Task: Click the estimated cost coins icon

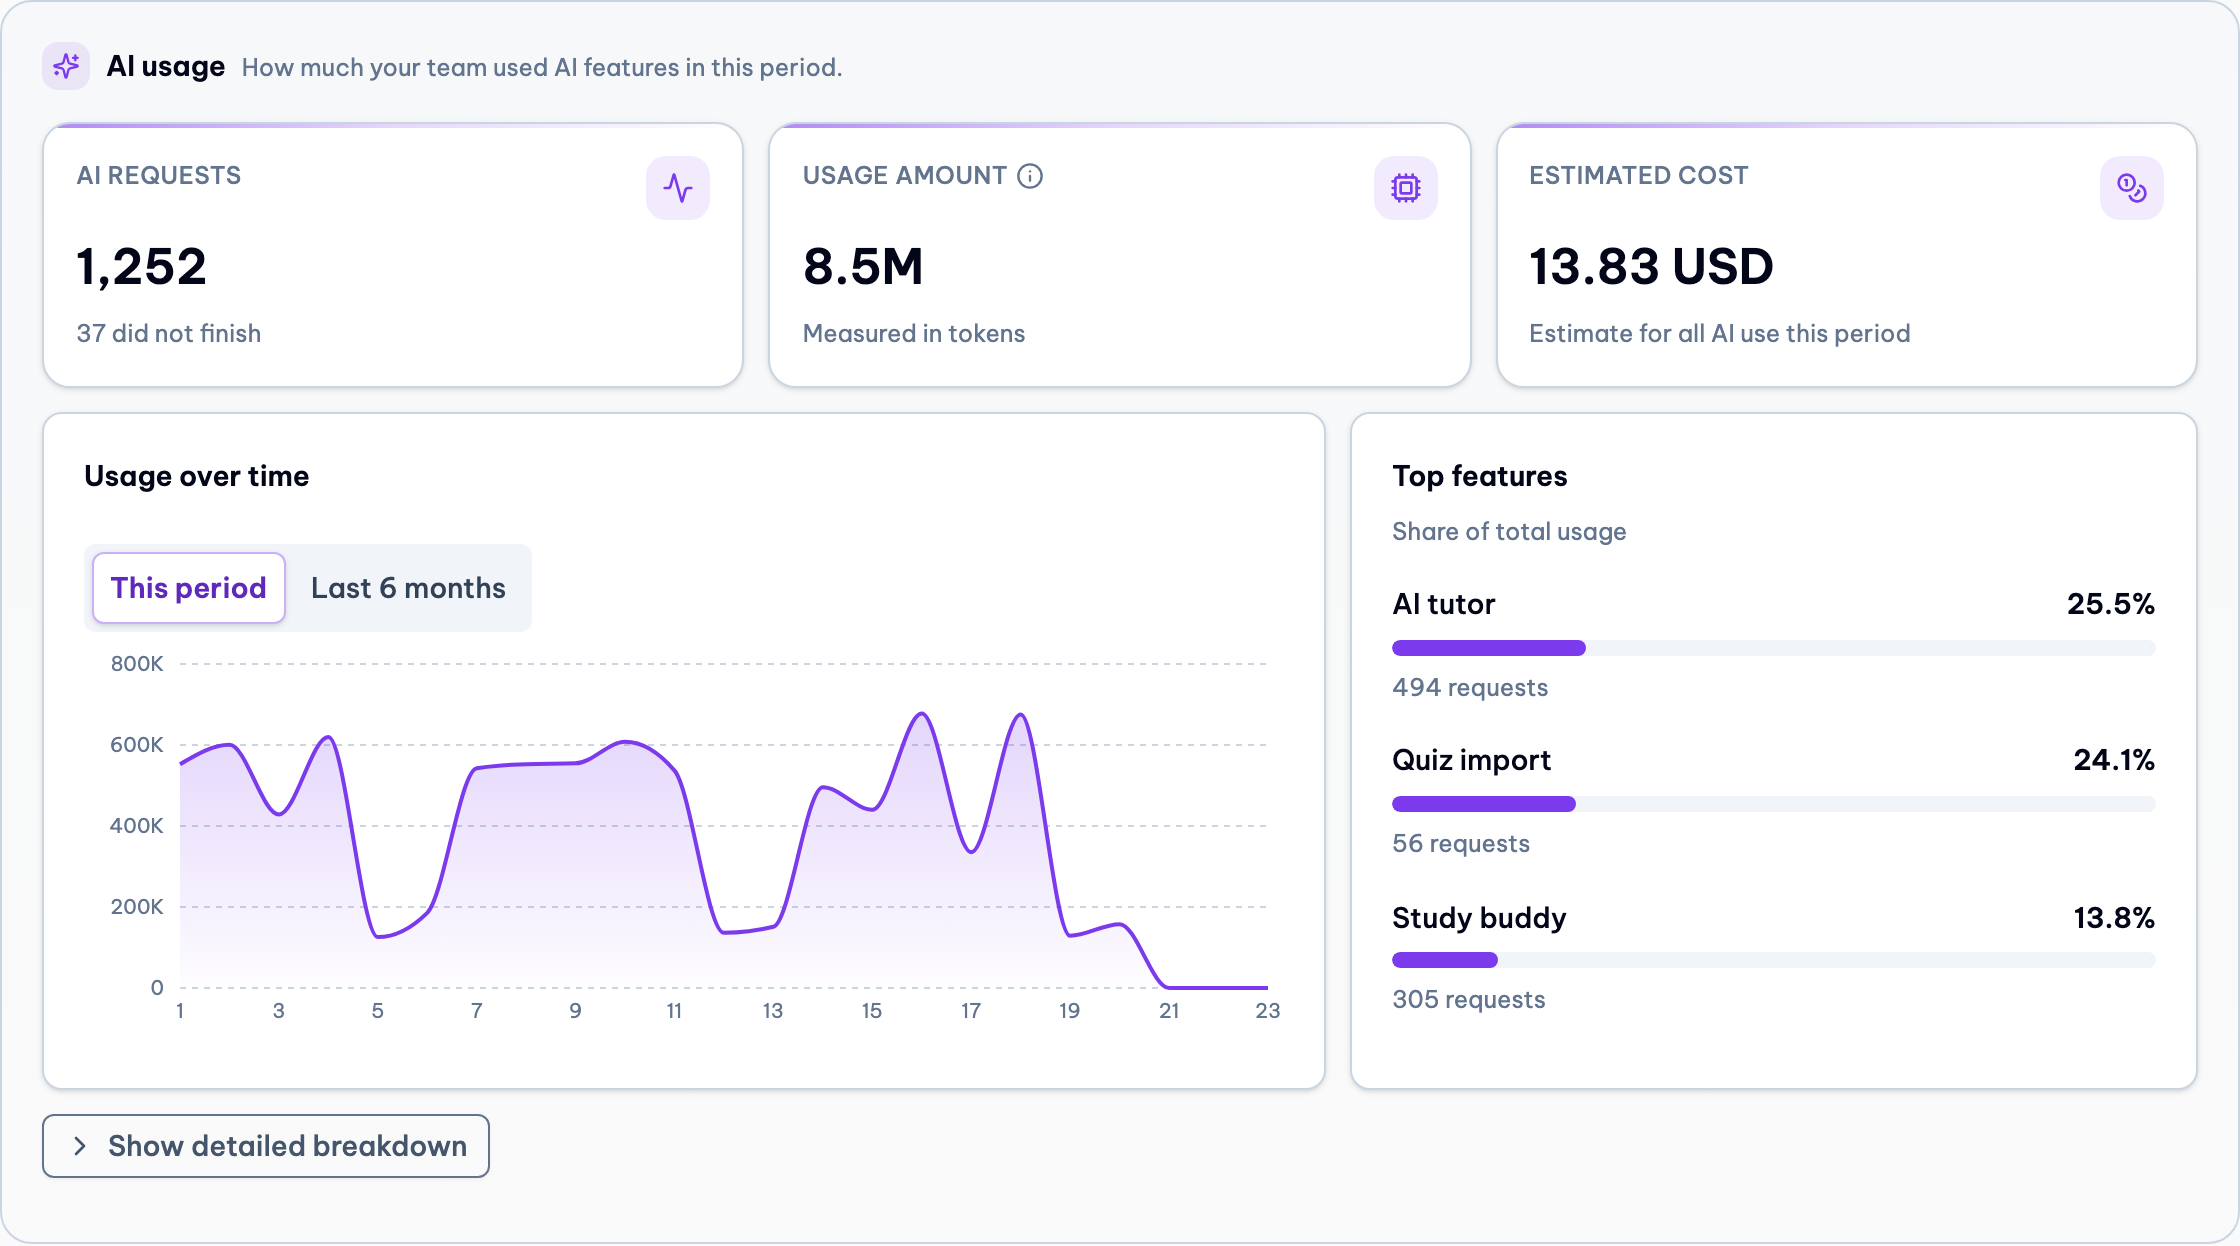Action: (x=2132, y=188)
